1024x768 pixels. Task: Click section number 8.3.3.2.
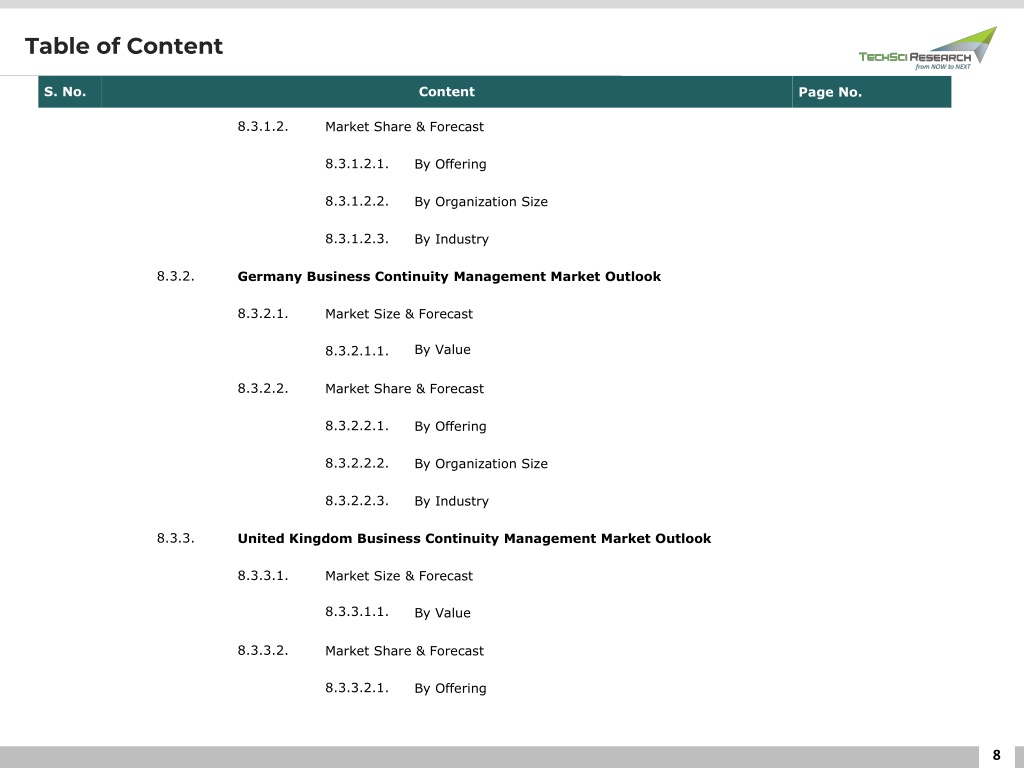click(263, 650)
